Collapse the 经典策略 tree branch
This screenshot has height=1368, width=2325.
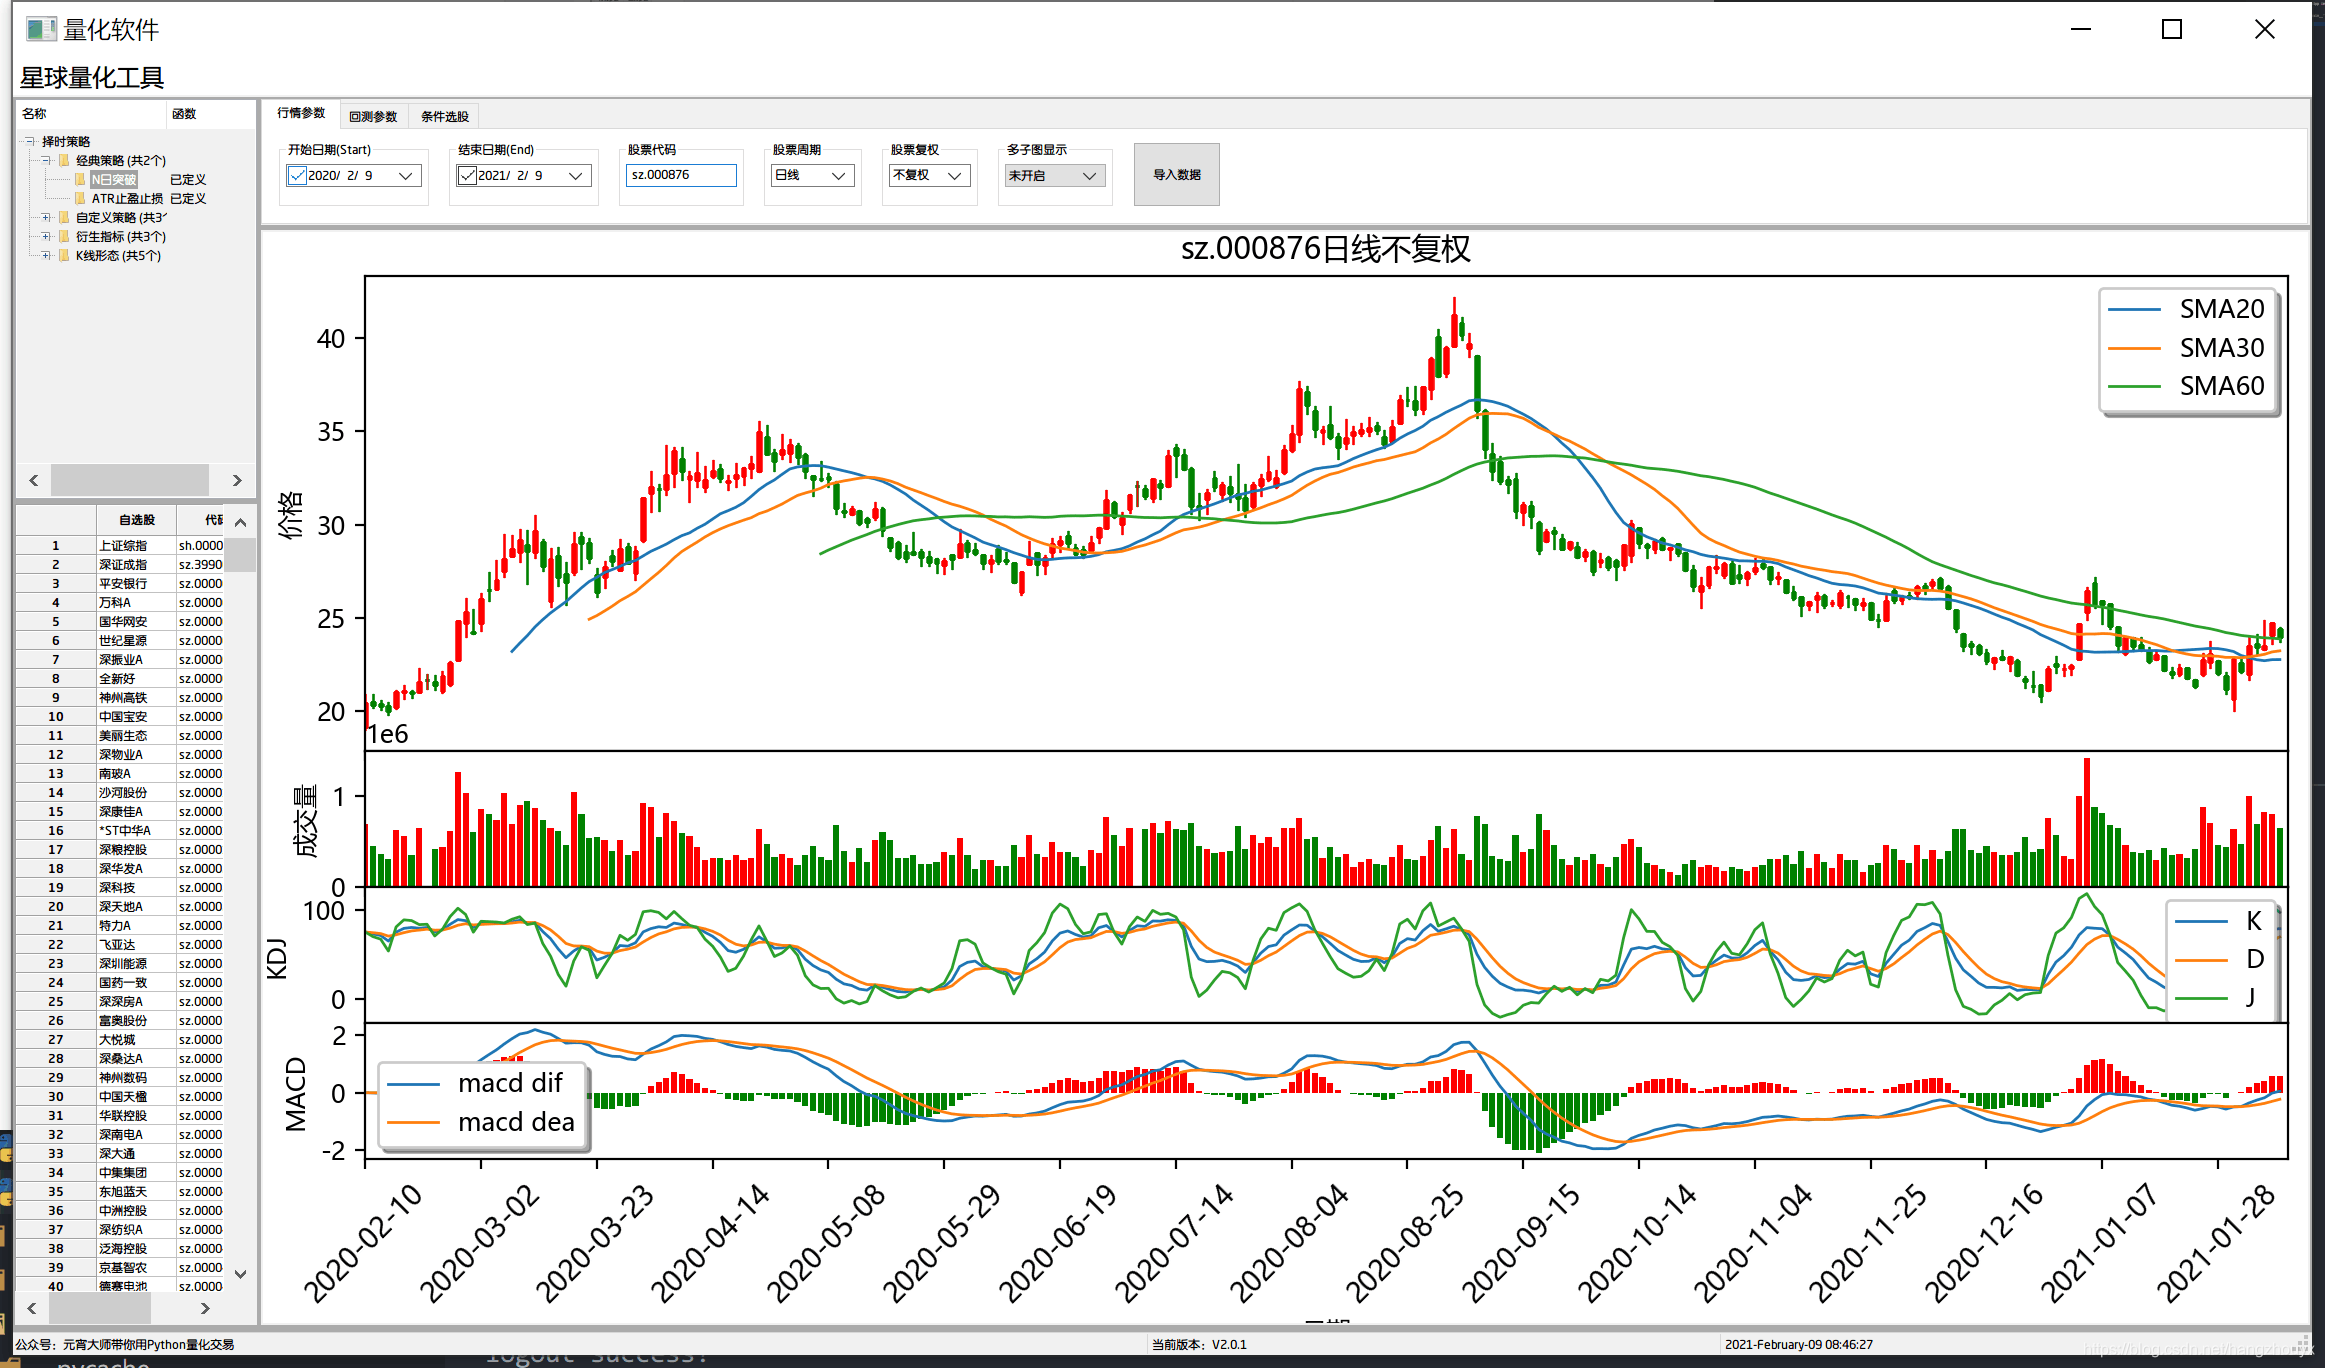pyautogui.click(x=46, y=160)
